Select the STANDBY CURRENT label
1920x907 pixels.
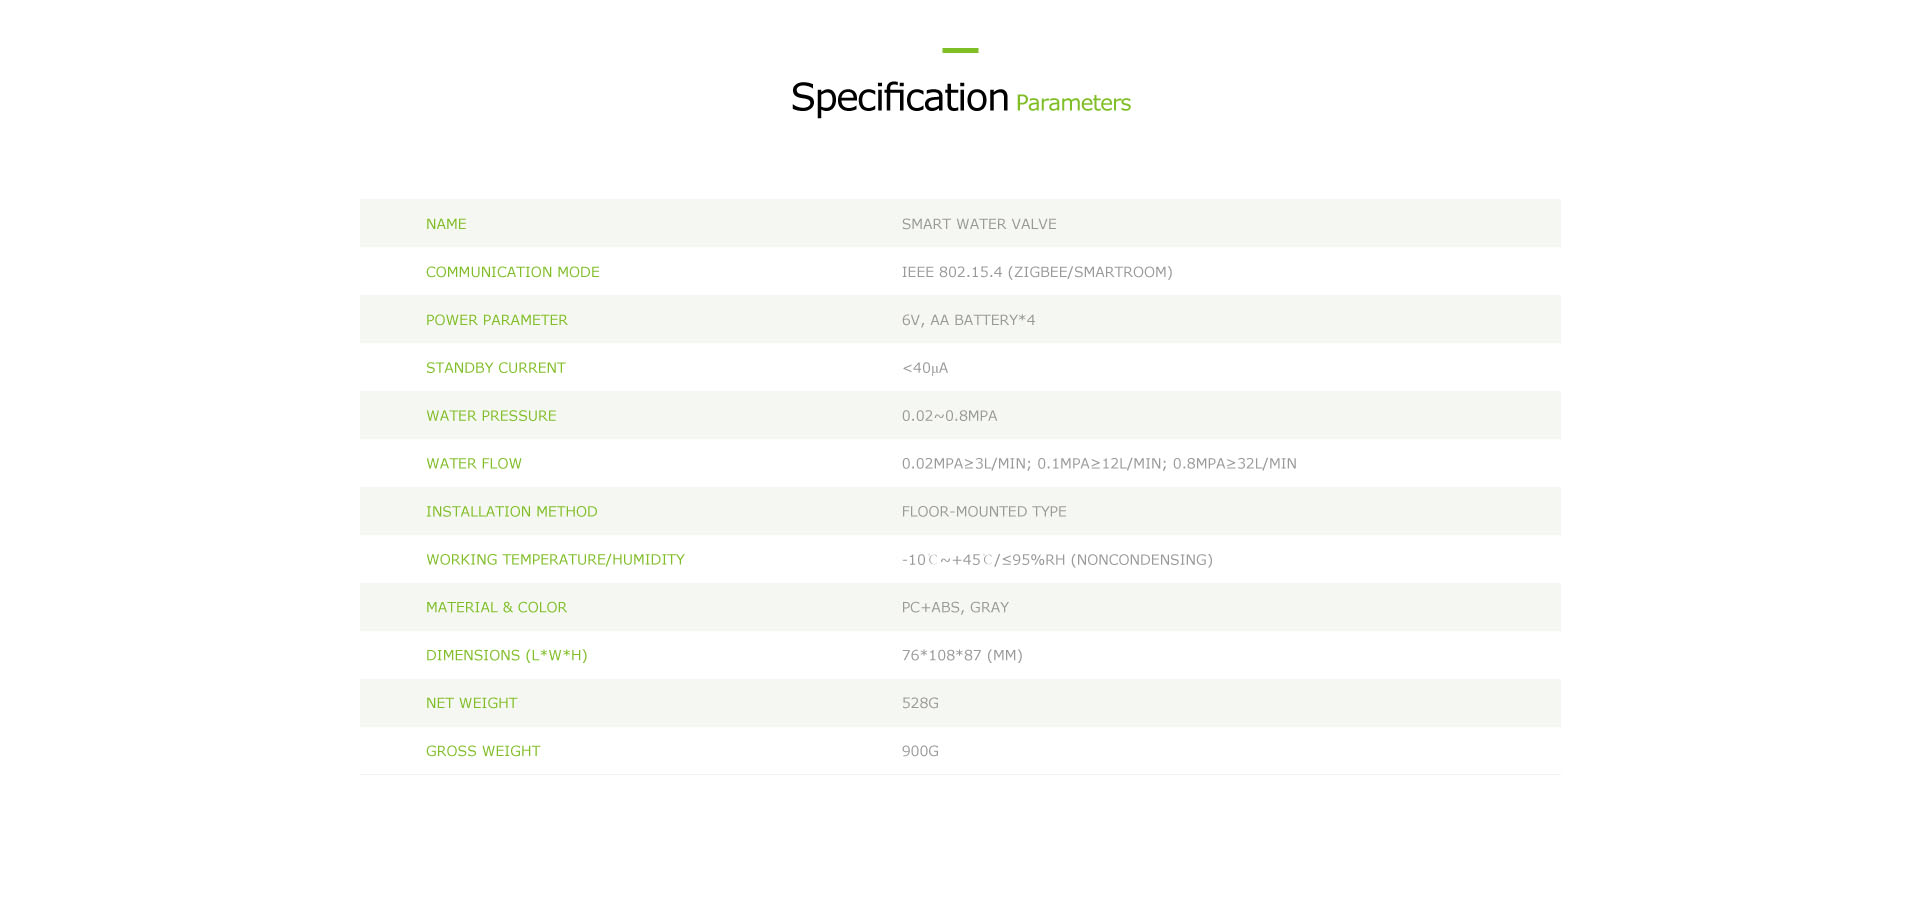(496, 368)
